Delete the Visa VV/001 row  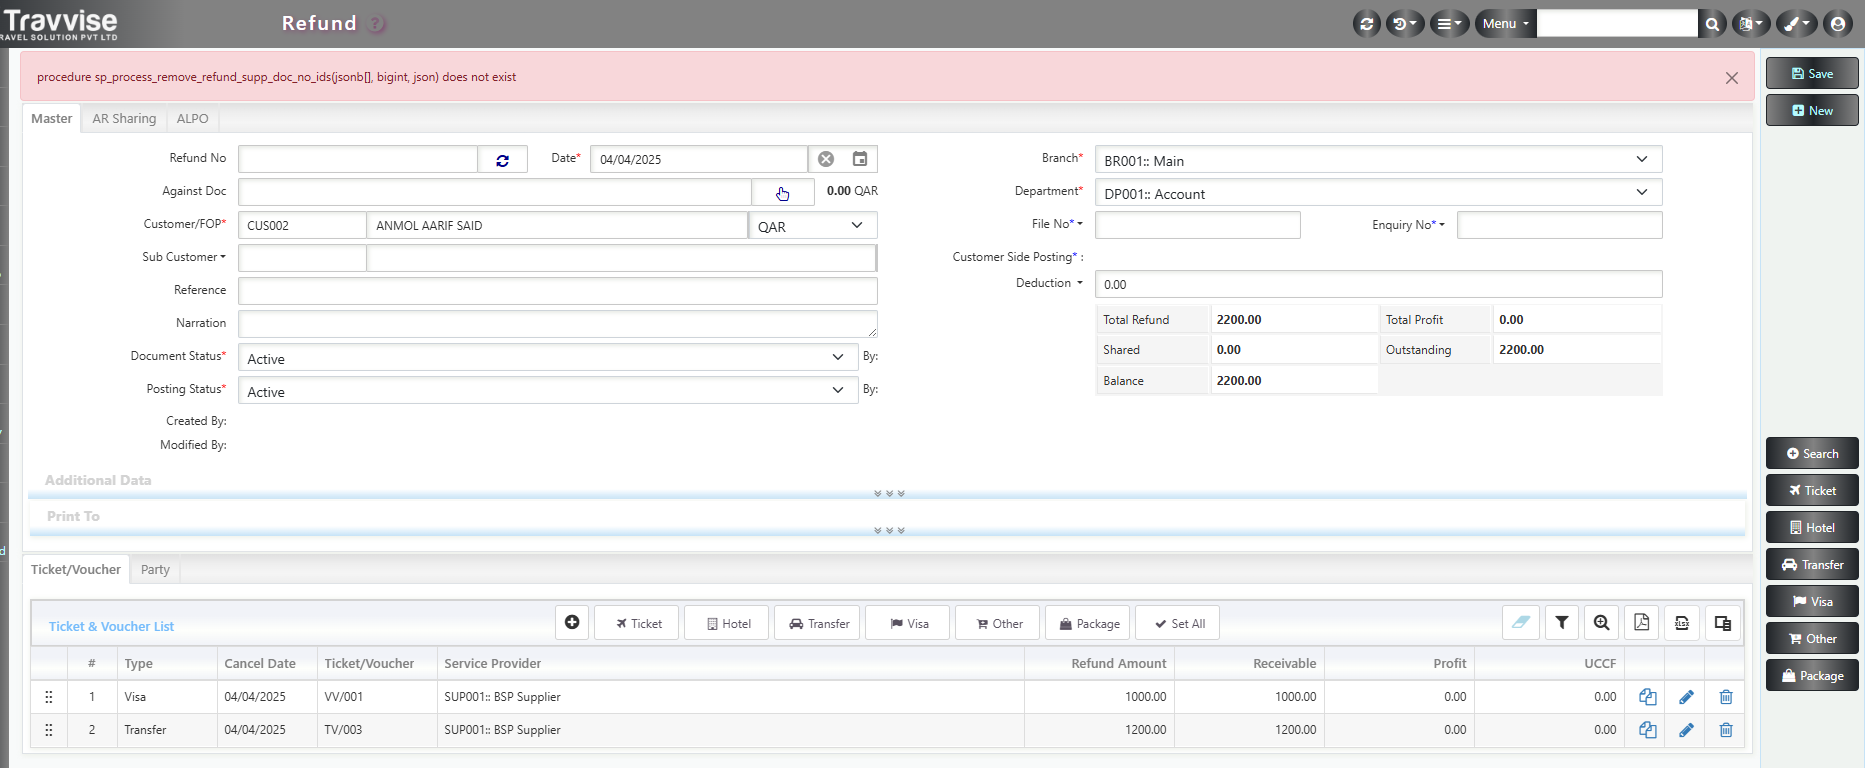(x=1726, y=697)
